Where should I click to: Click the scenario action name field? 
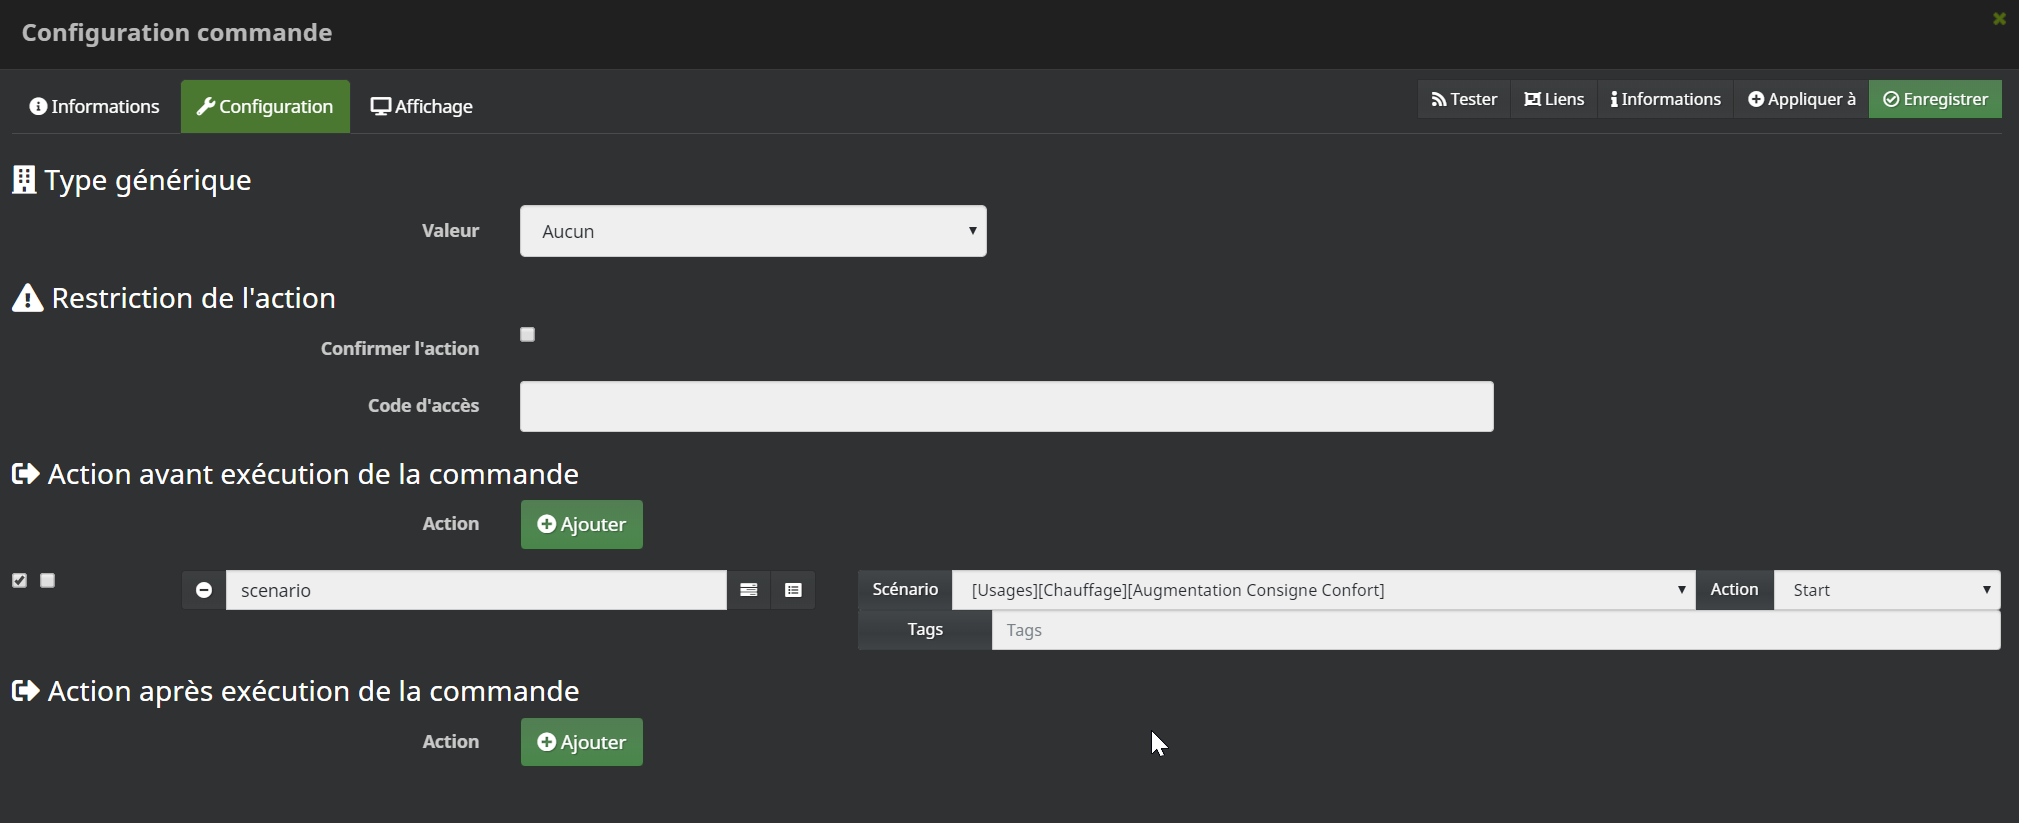click(476, 590)
